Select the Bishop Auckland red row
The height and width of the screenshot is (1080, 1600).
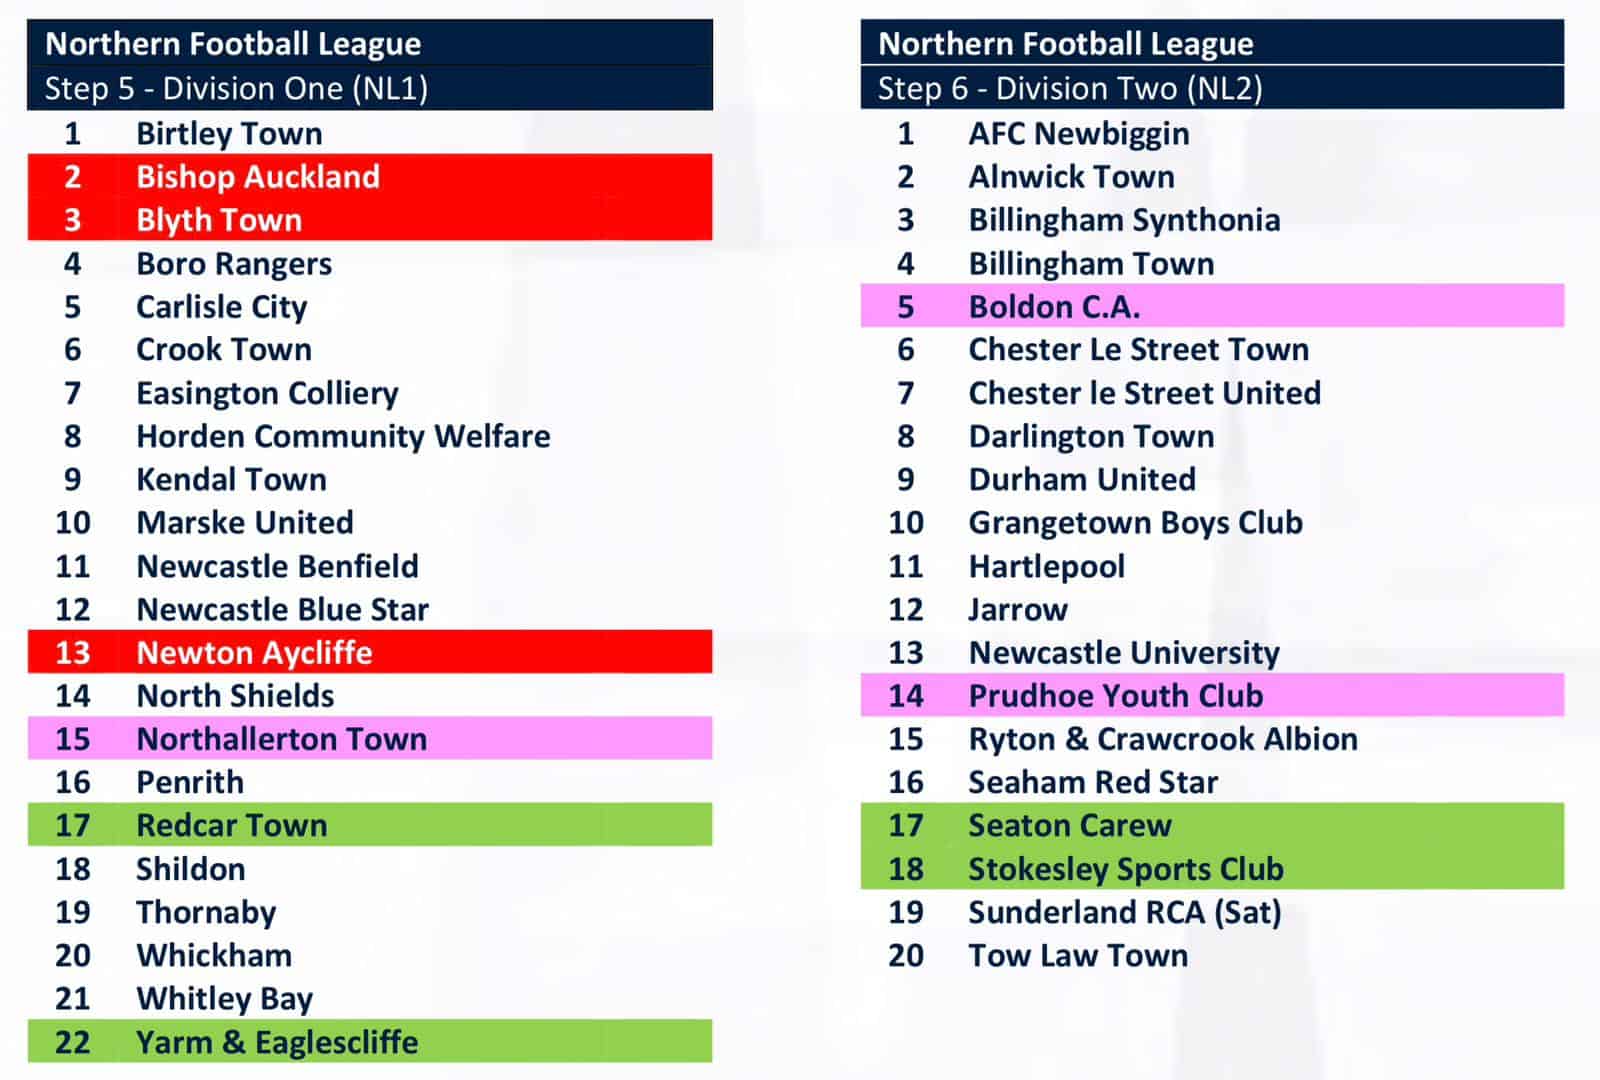pos(370,176)
